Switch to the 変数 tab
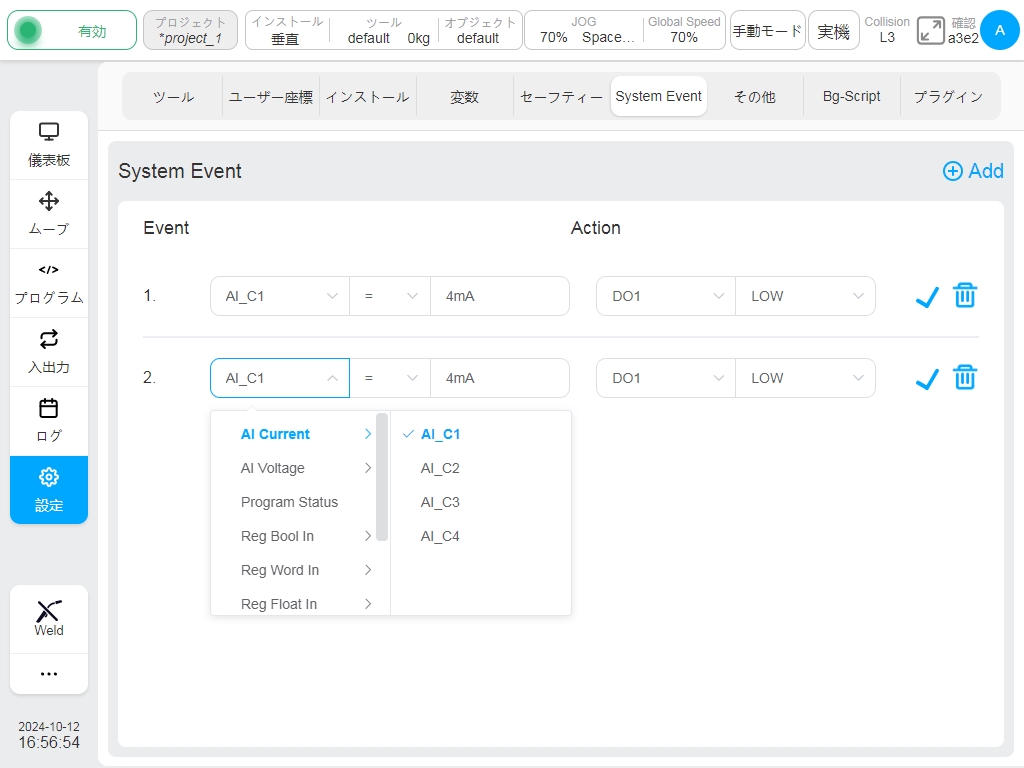This screenshot has width=1024, height=768. coord(464,97)
